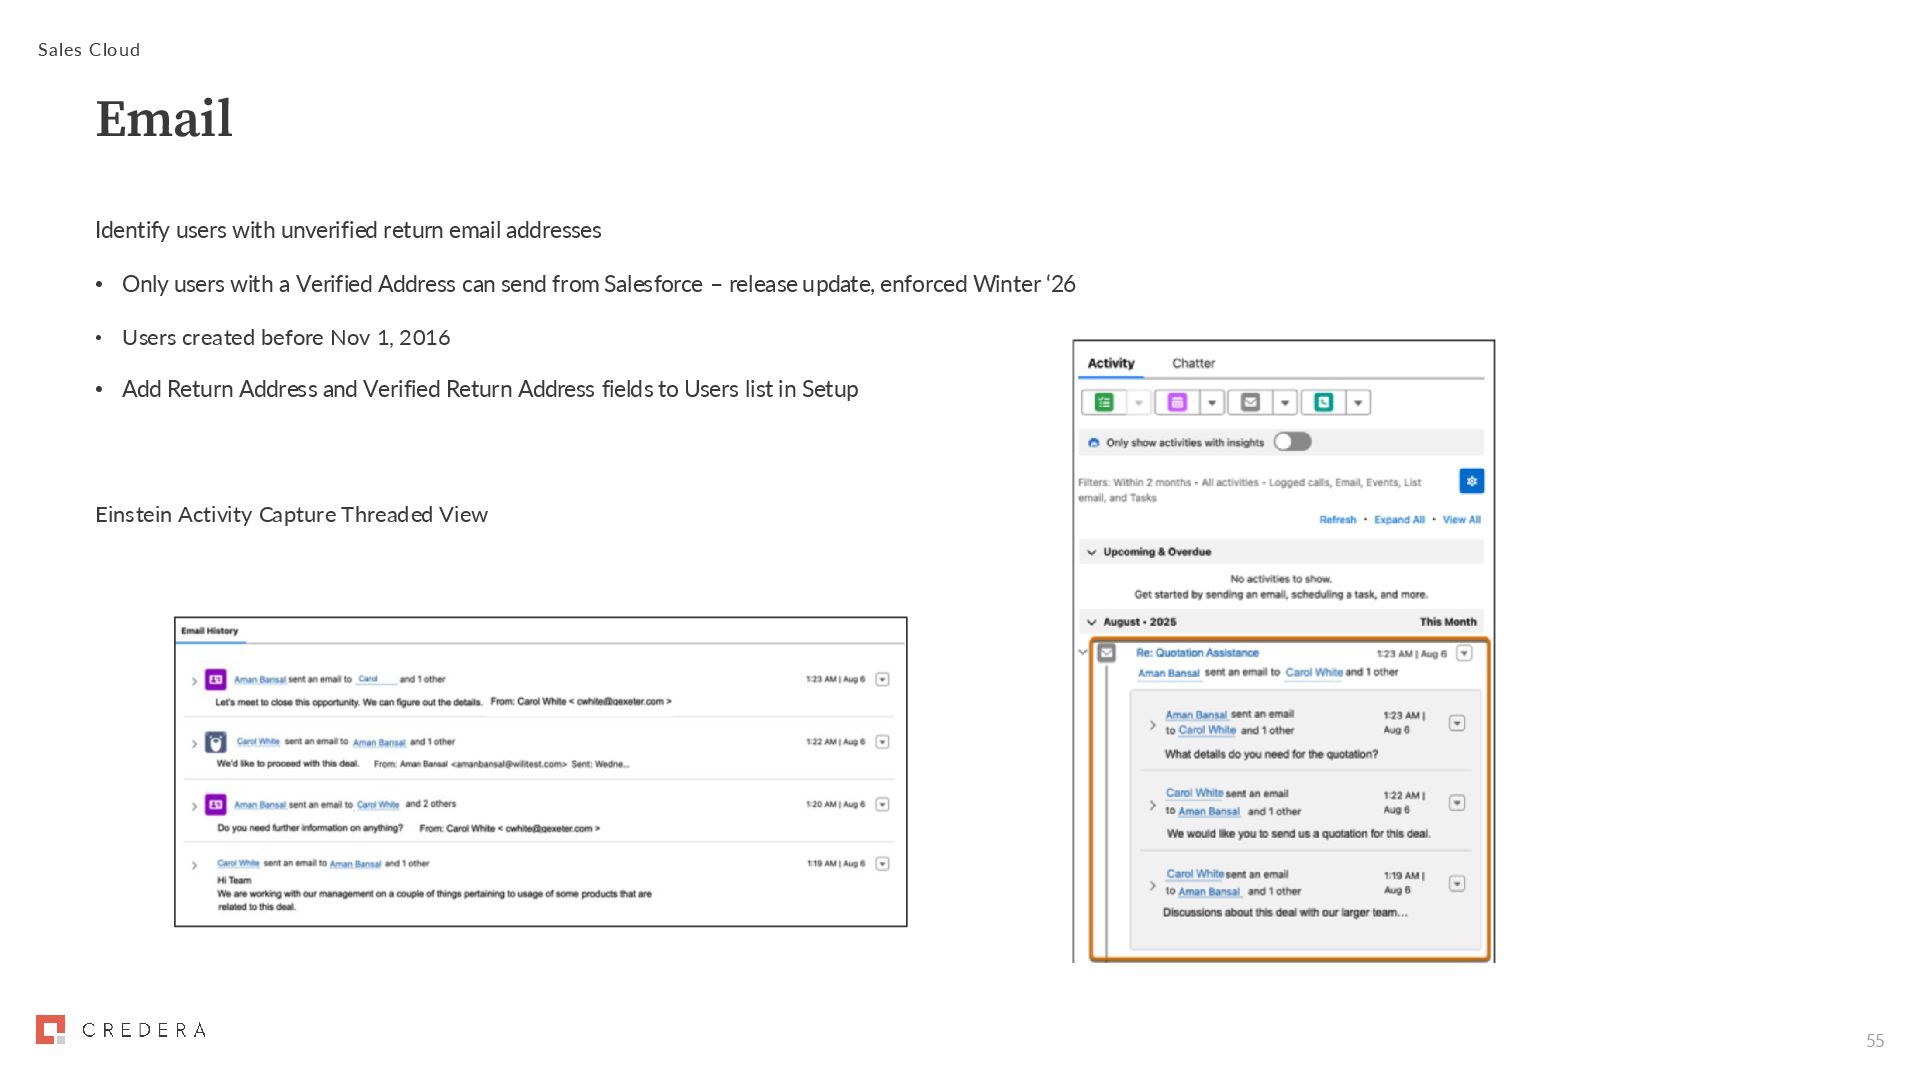The image size is (1920, 1080).
Task: Collapse the August 2025 section
Action: pyautogui.click(x=1092, y=622)
